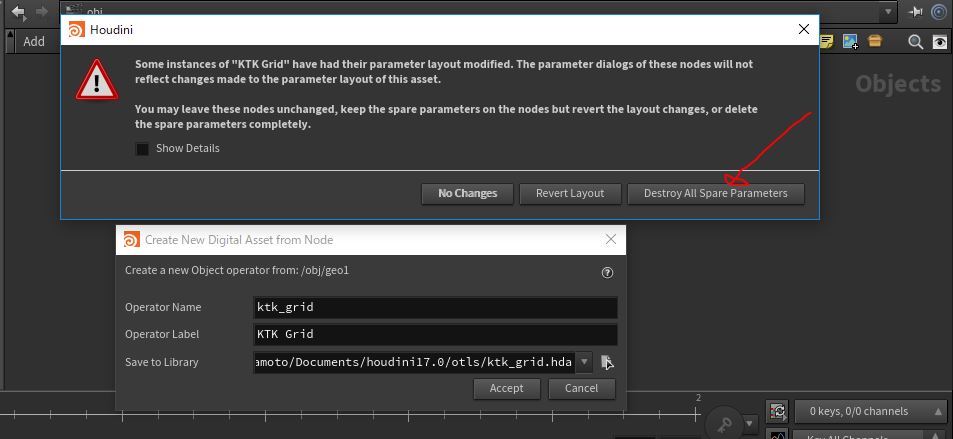
Task: Click the forward navigation arrow in network editor
Action: coord(41,12)
